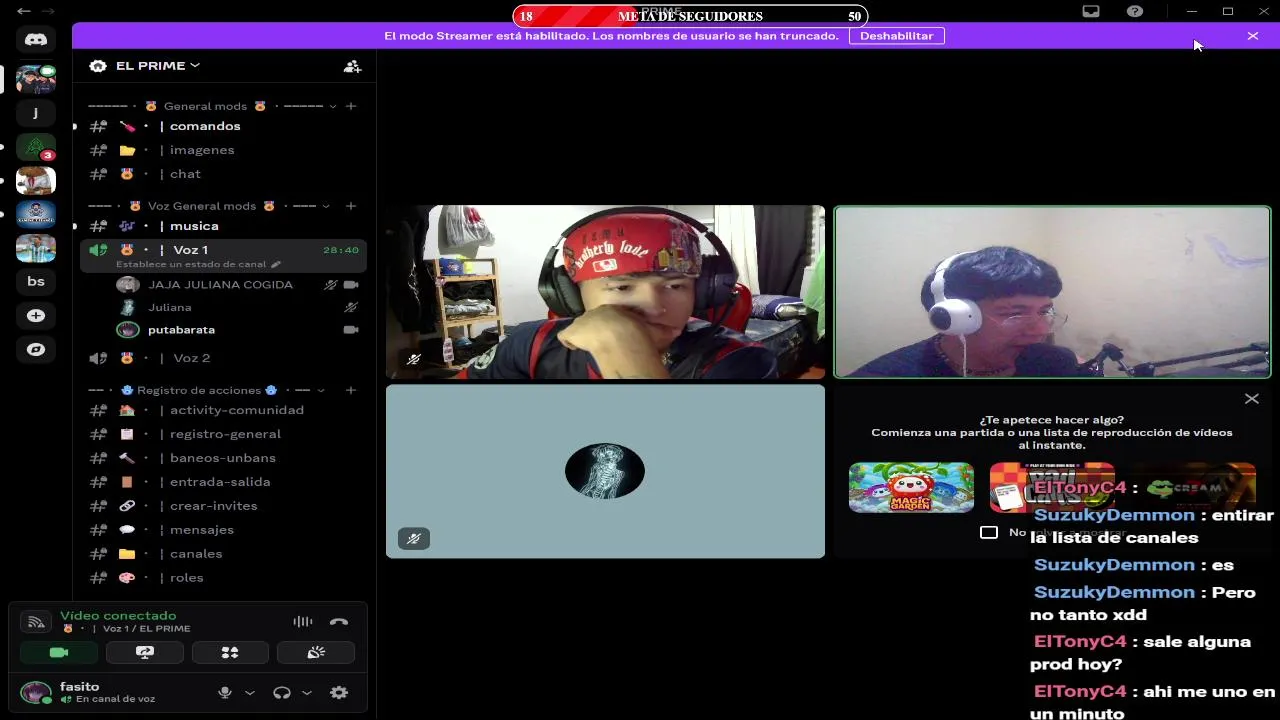Open the inbox icon in the title bar
This screenshot has width=1280, height=720.
coord(1091,11)
